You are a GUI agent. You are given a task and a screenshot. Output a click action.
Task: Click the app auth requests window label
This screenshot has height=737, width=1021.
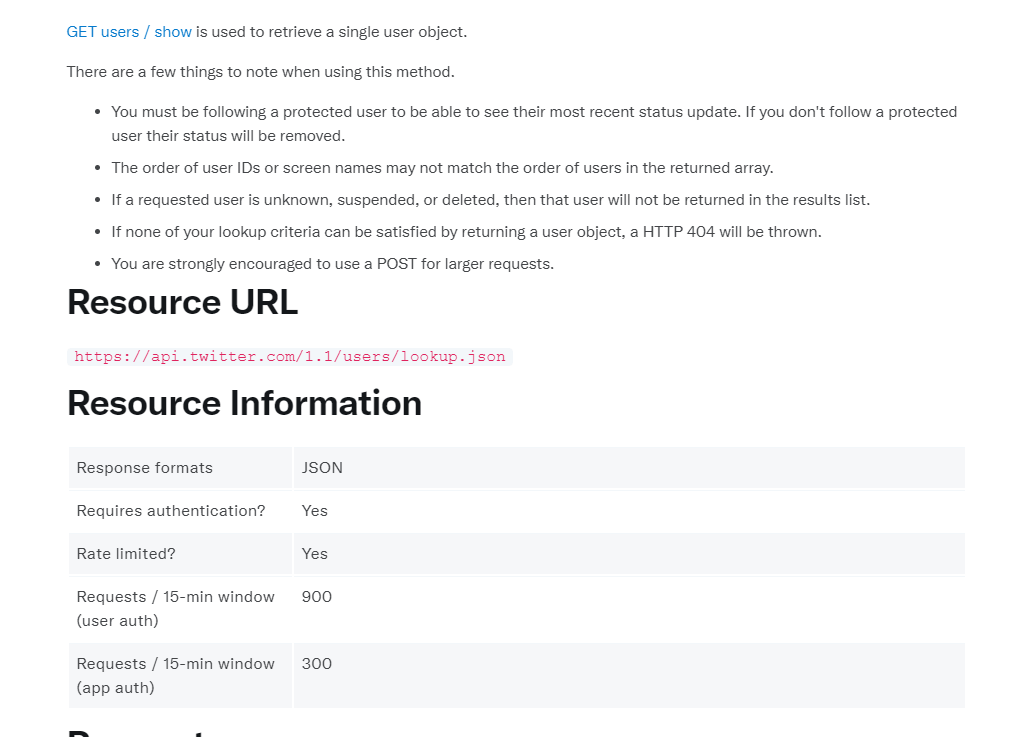175,675
